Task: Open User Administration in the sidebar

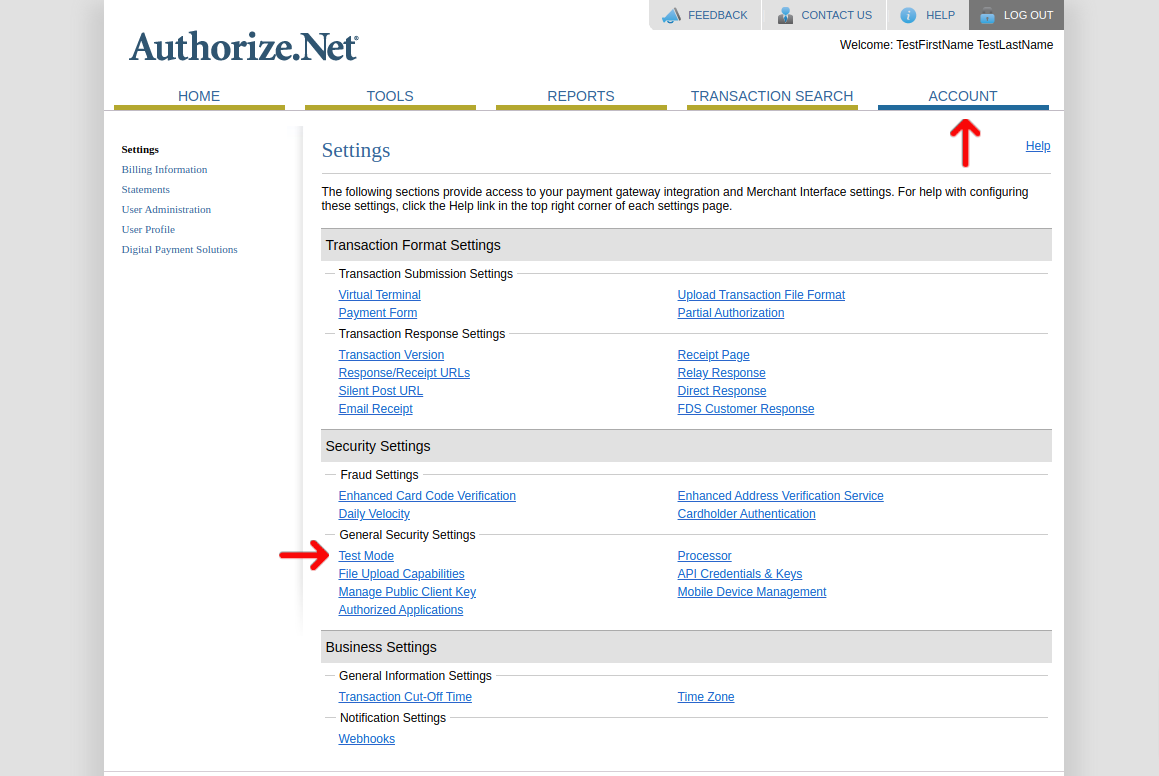Action: [x=166, y=209]
